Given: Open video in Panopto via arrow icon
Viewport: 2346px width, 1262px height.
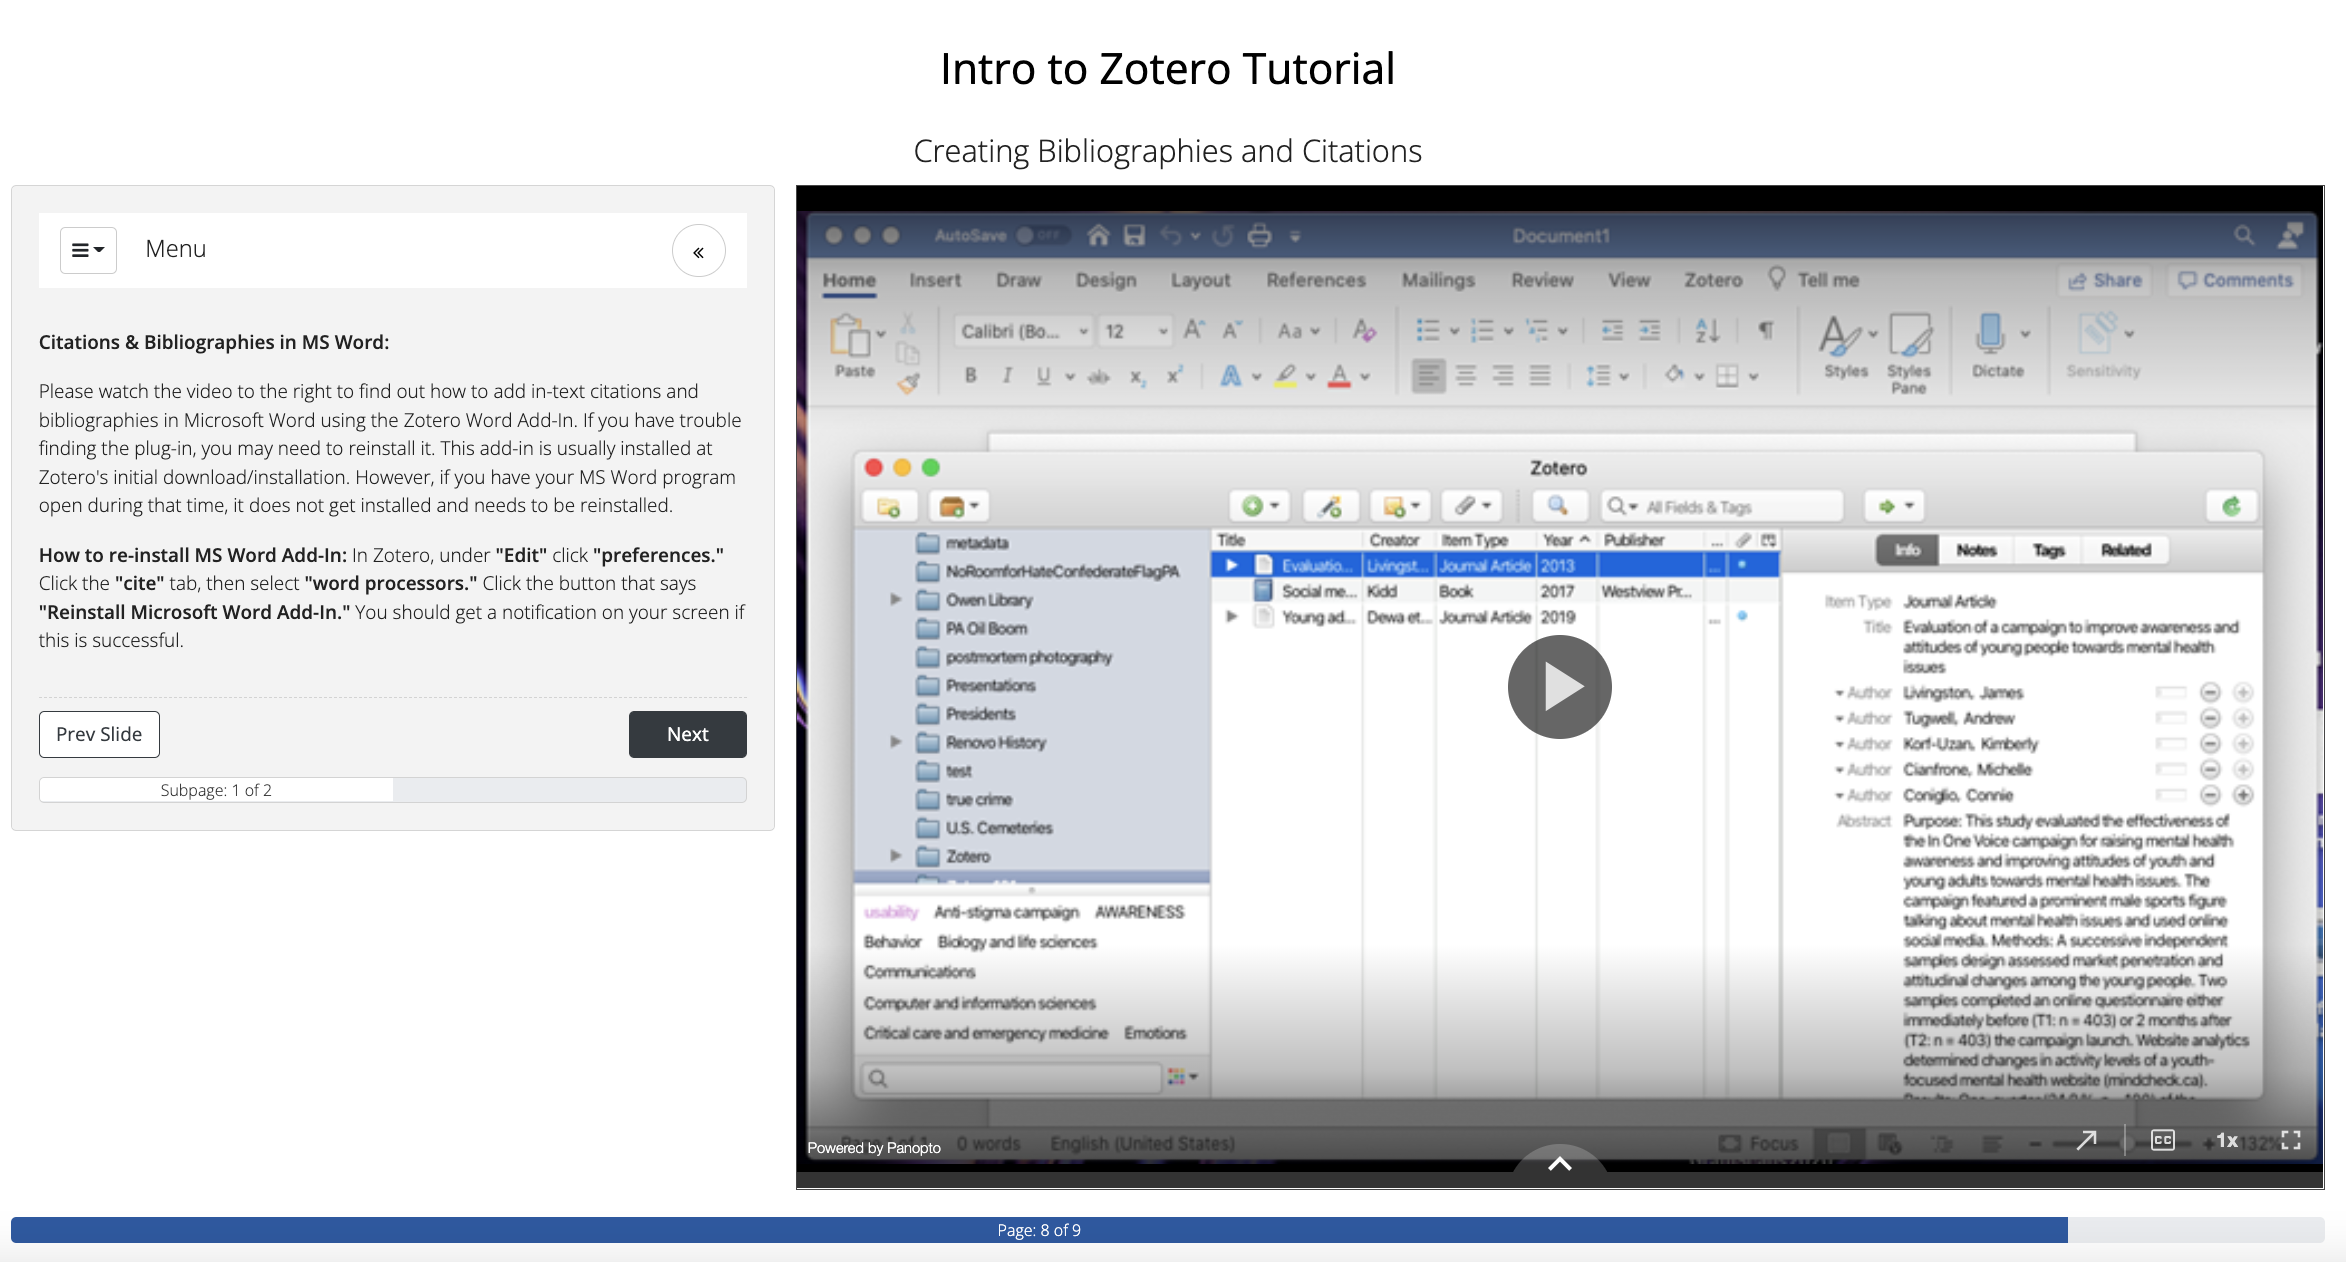Looking at the screenshot, I should click(x=2086, y=1140).
